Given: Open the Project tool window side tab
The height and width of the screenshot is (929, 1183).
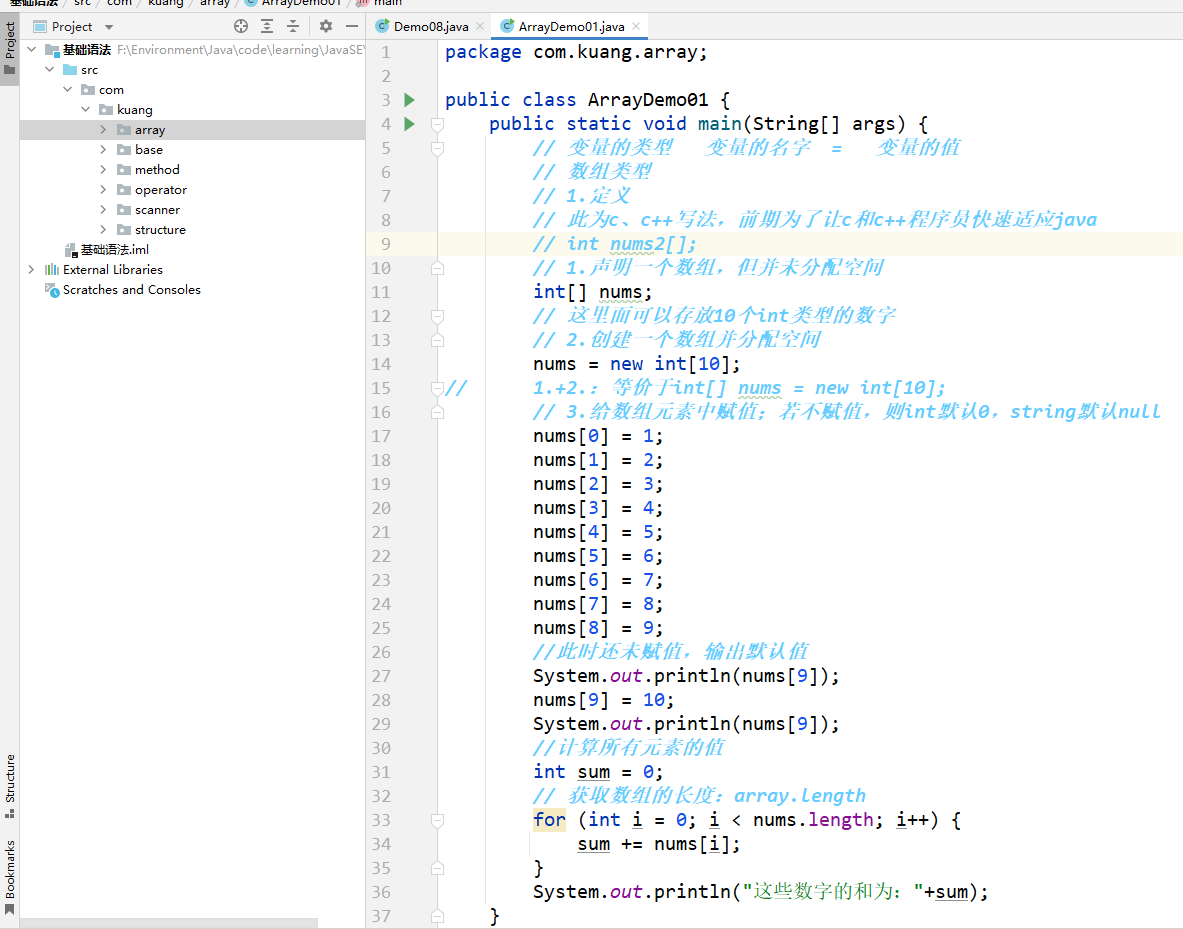Looking at the screenshot, I should [9, 48].
